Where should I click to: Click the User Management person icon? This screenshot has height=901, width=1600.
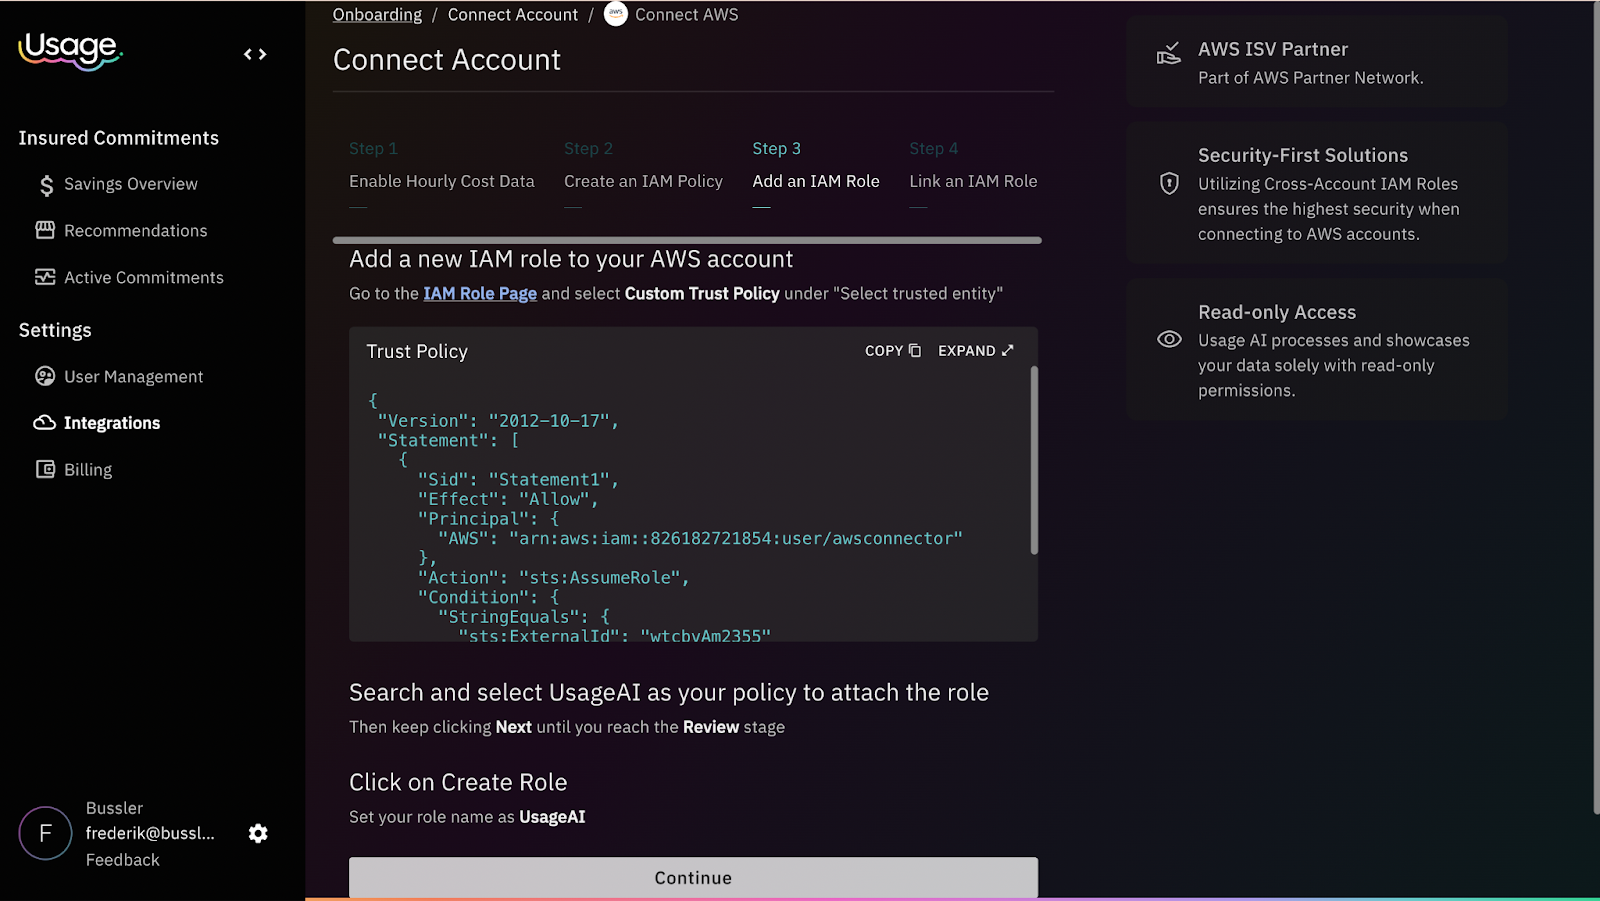coord(45,376)
